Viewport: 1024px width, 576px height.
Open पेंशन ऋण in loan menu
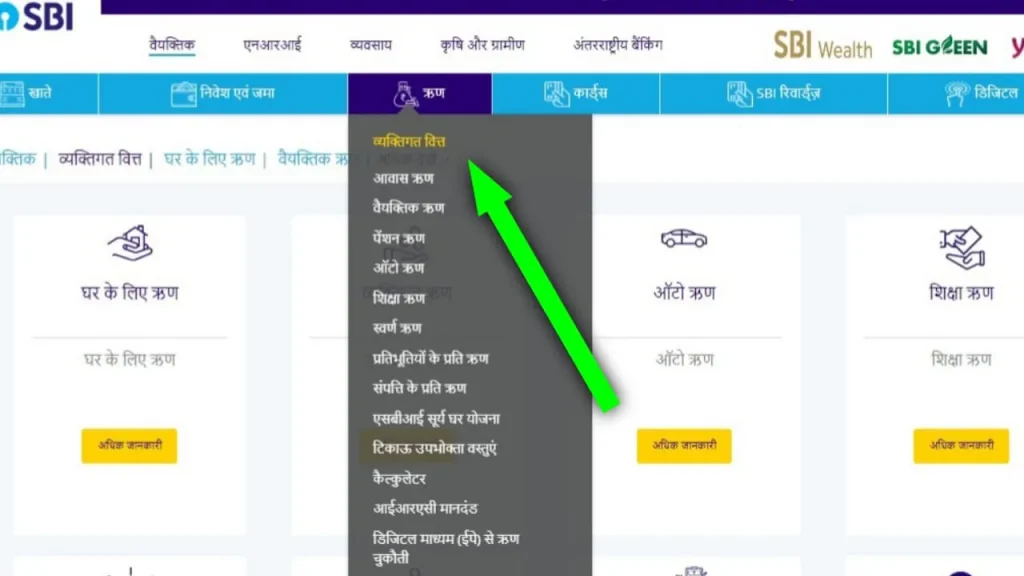tap(398, 238)
